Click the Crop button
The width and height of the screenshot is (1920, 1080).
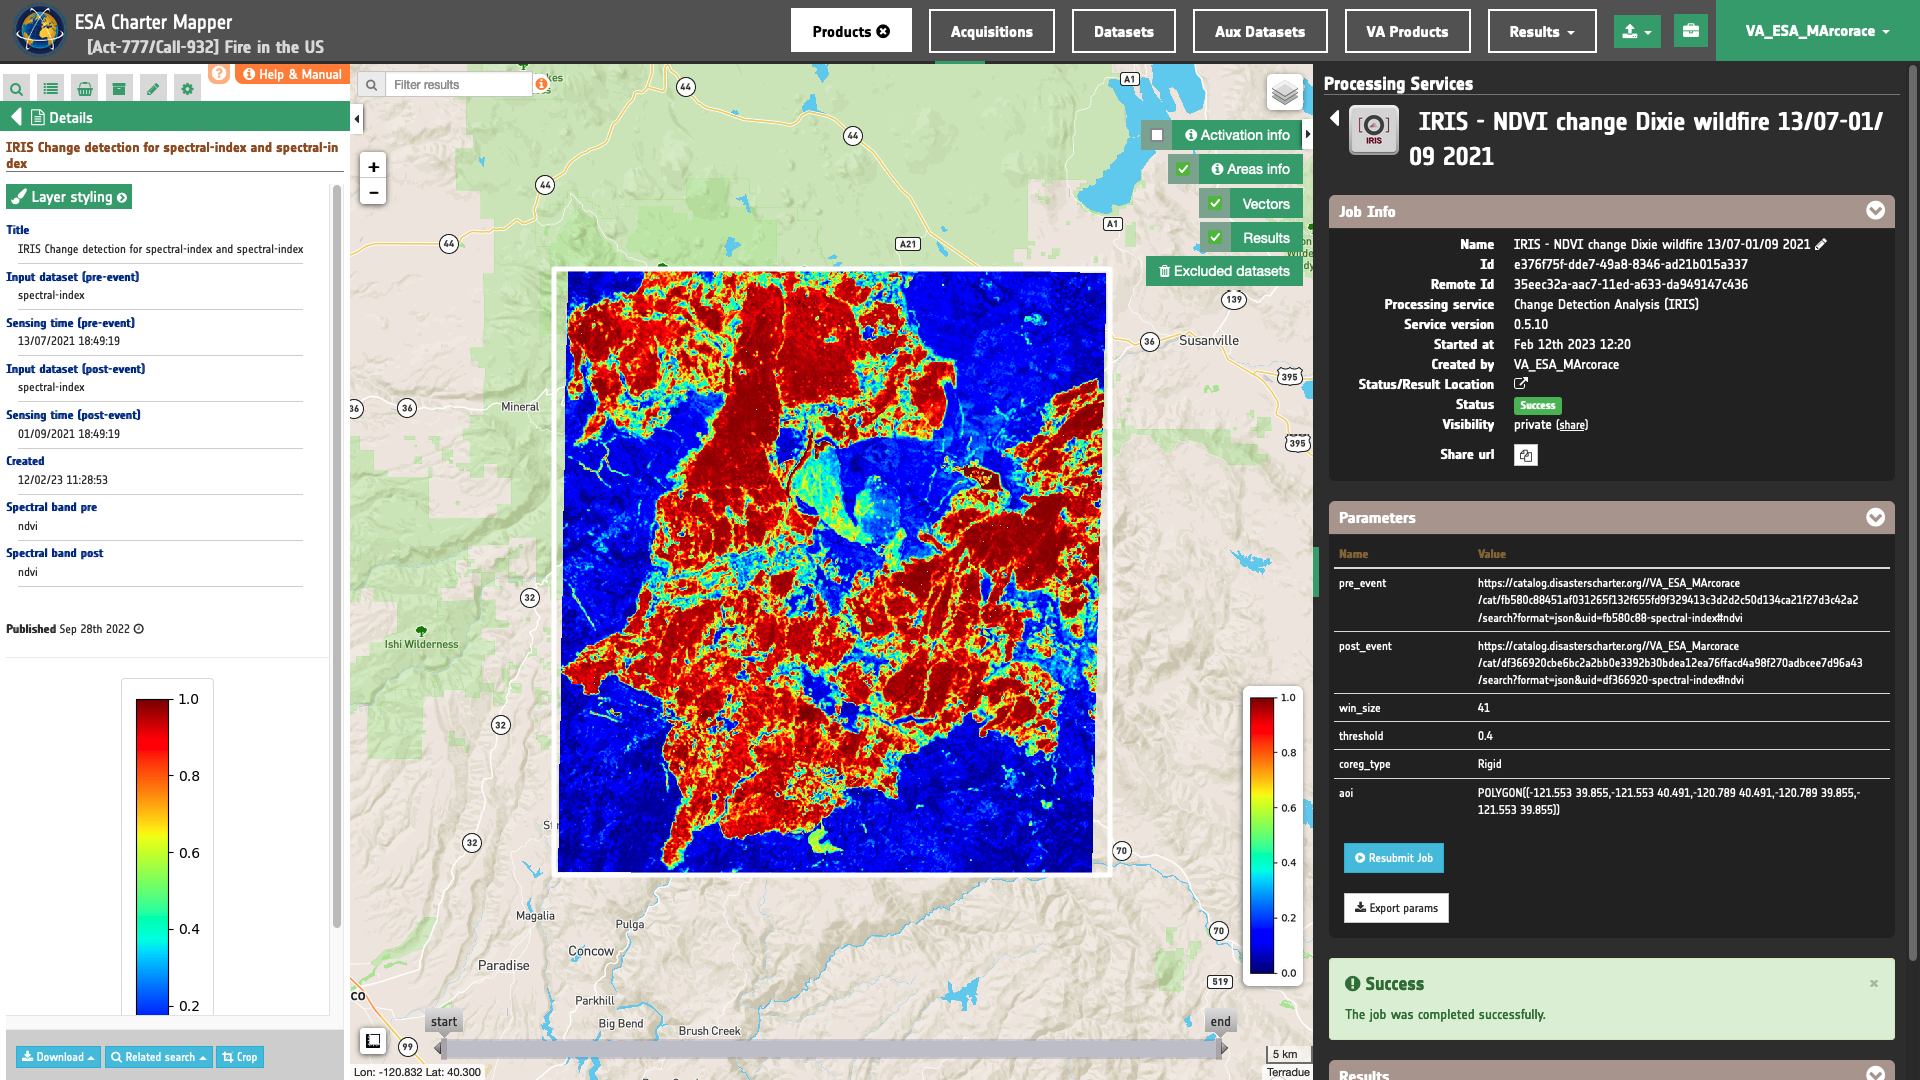(x=240, y=1057)
